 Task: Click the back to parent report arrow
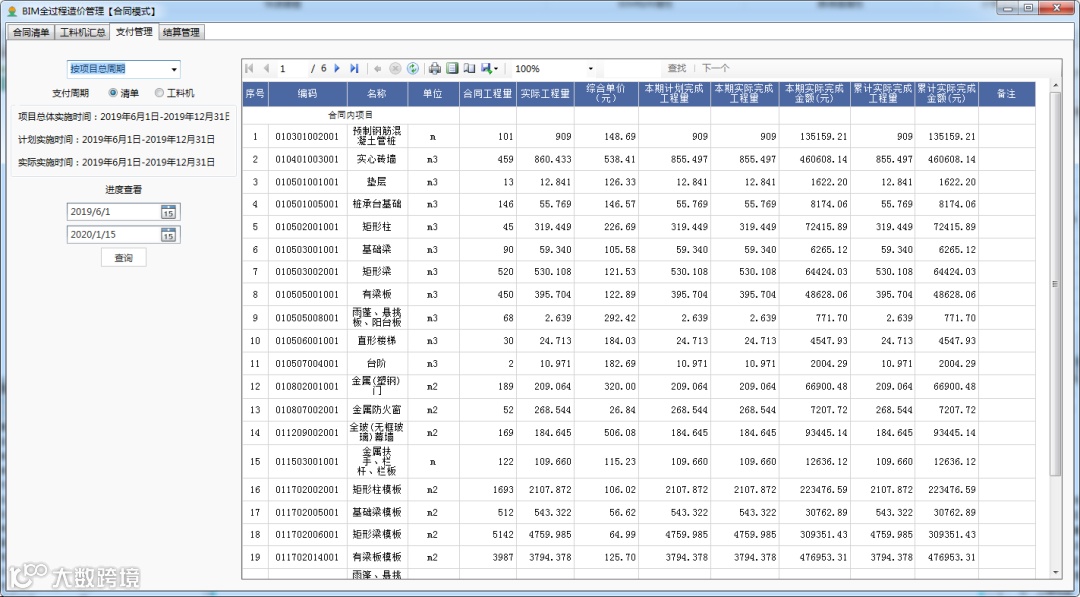point(377,68)
